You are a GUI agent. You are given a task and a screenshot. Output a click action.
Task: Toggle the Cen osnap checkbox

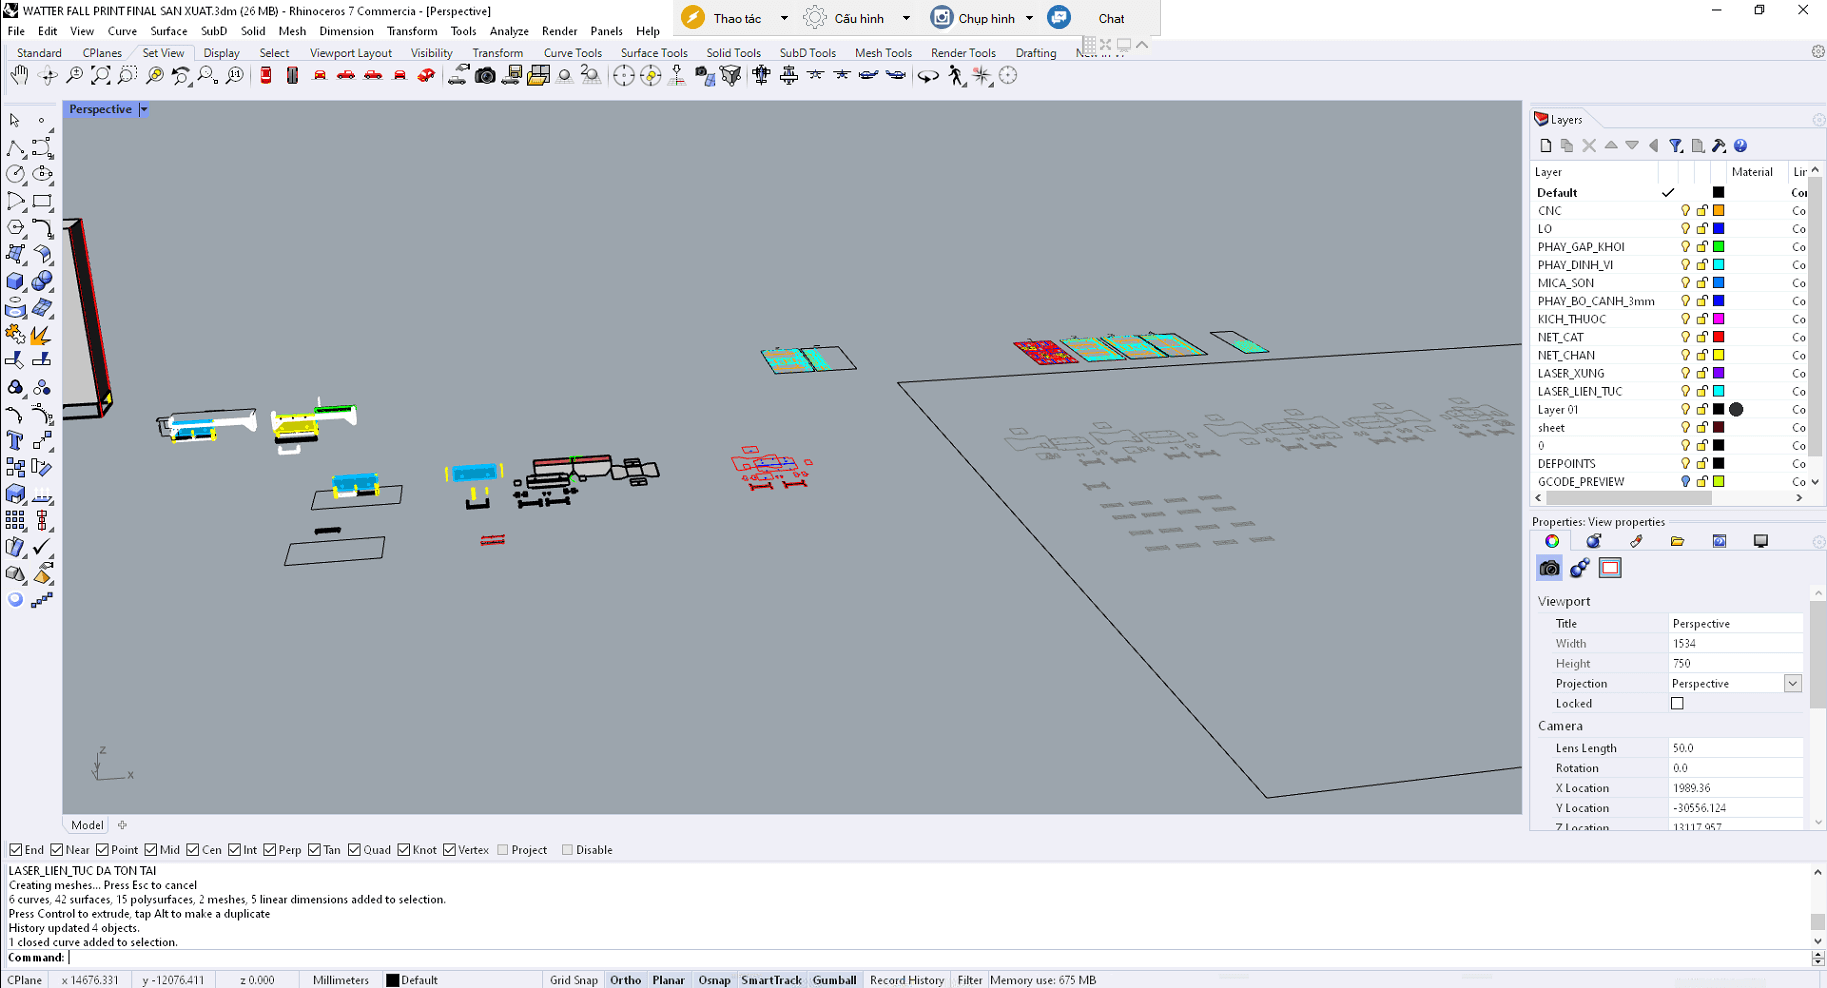193,850
